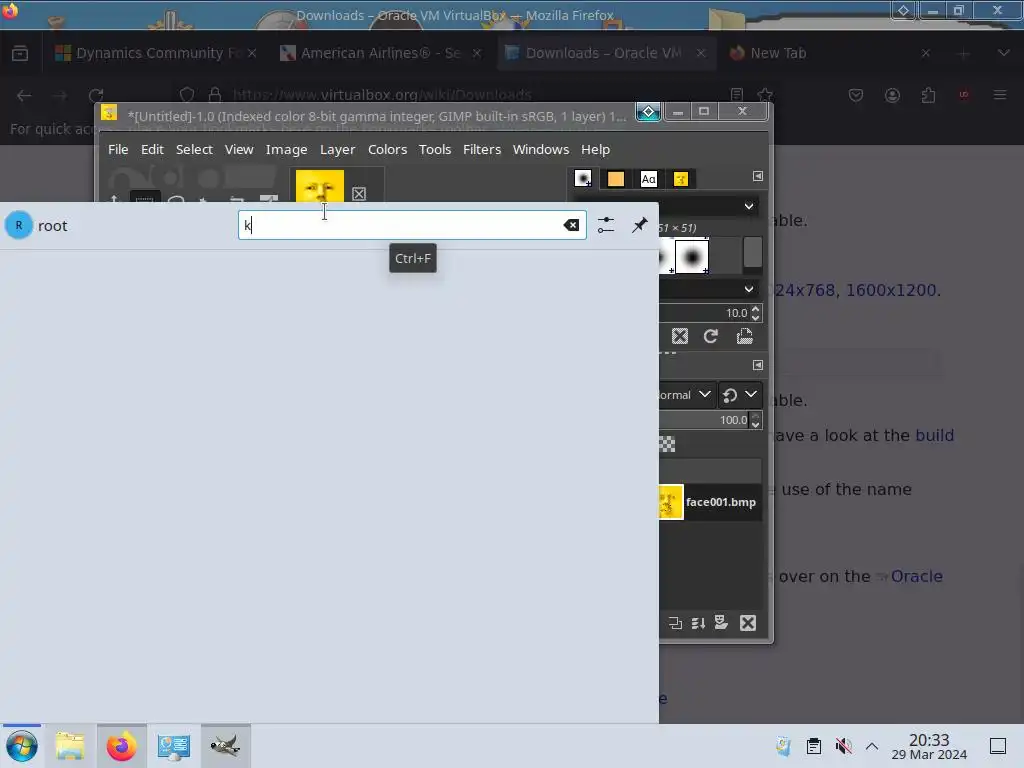Viewport: 1024px width, 768px height.
Task: Switch to American Airlines Firefox tab
Action: [x=380, y=53]
